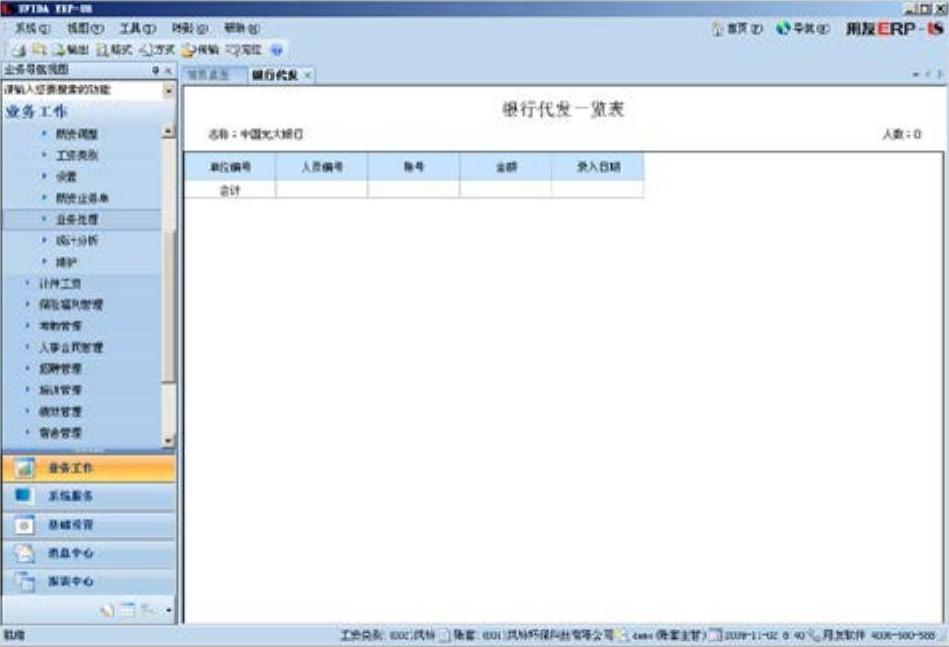The height and width of the screenshot is (647, 949).
Task: Click the tree scrollbar up arrow
Action: click(168, 131)
